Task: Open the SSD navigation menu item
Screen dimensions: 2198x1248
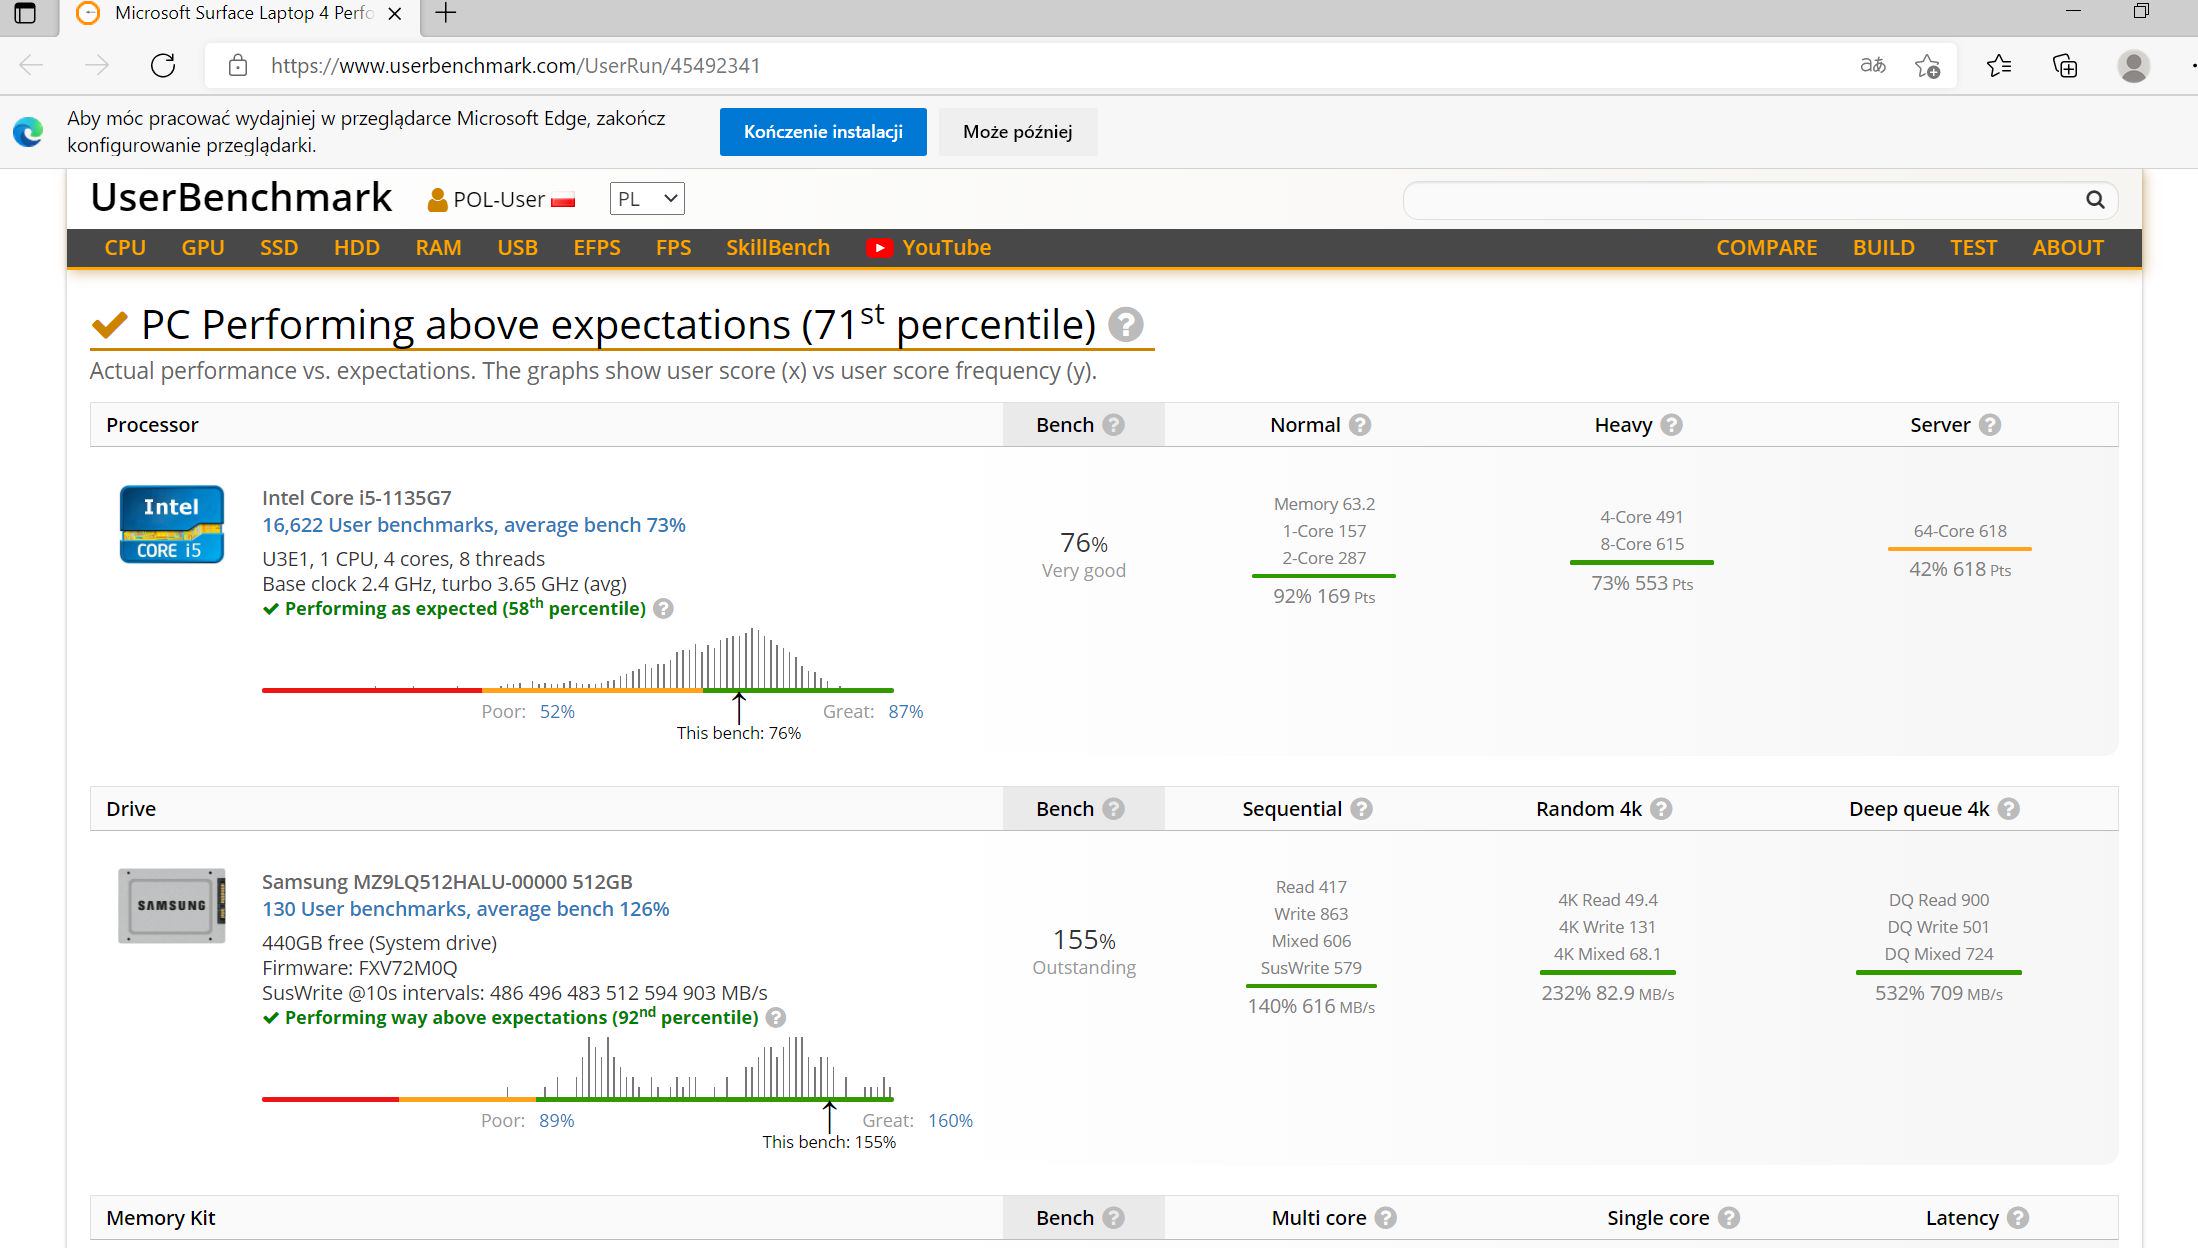Action: coord(279,248)
